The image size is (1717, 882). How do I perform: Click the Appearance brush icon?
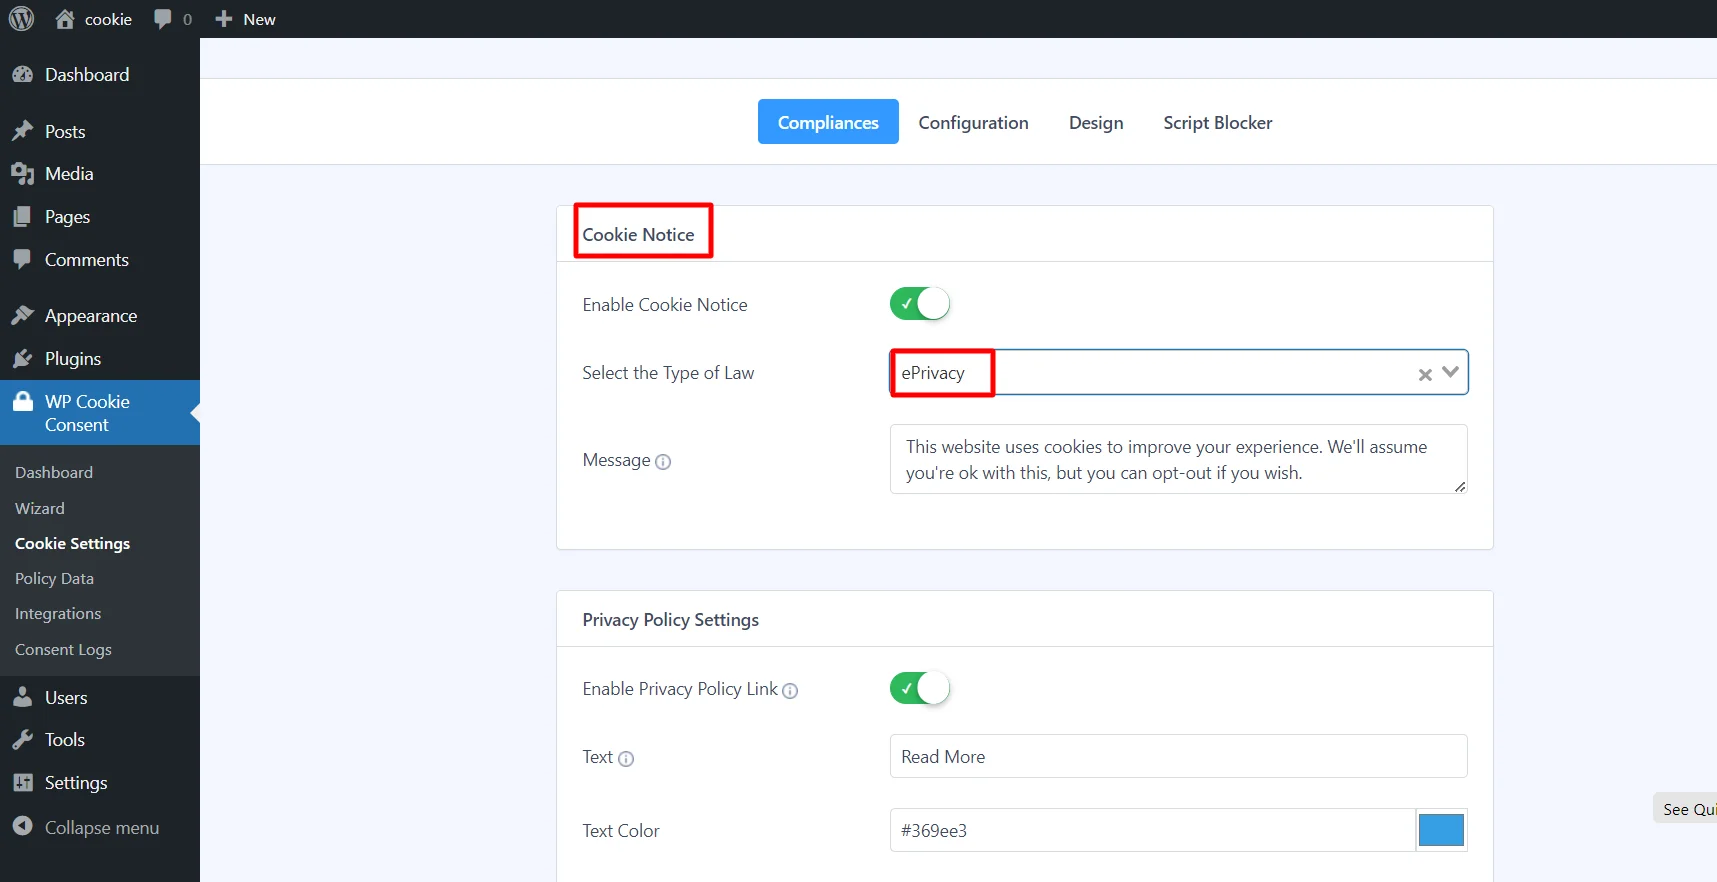pyautogui.click(x=22, y=316)
